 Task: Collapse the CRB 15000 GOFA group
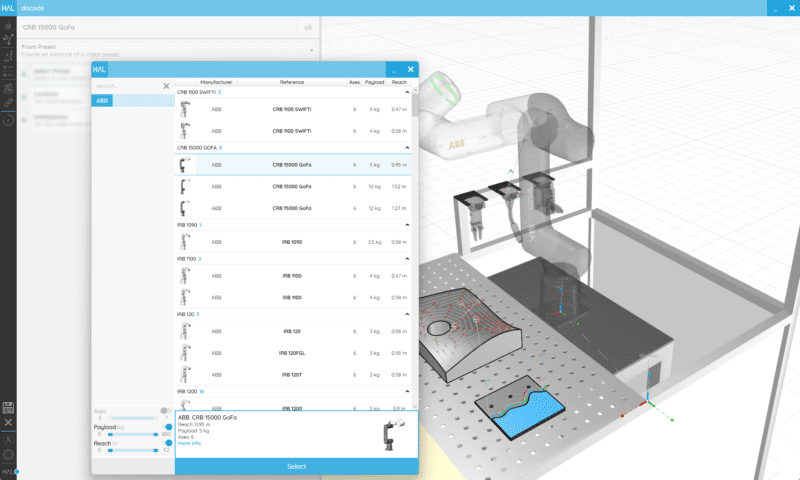coord(407,147)
